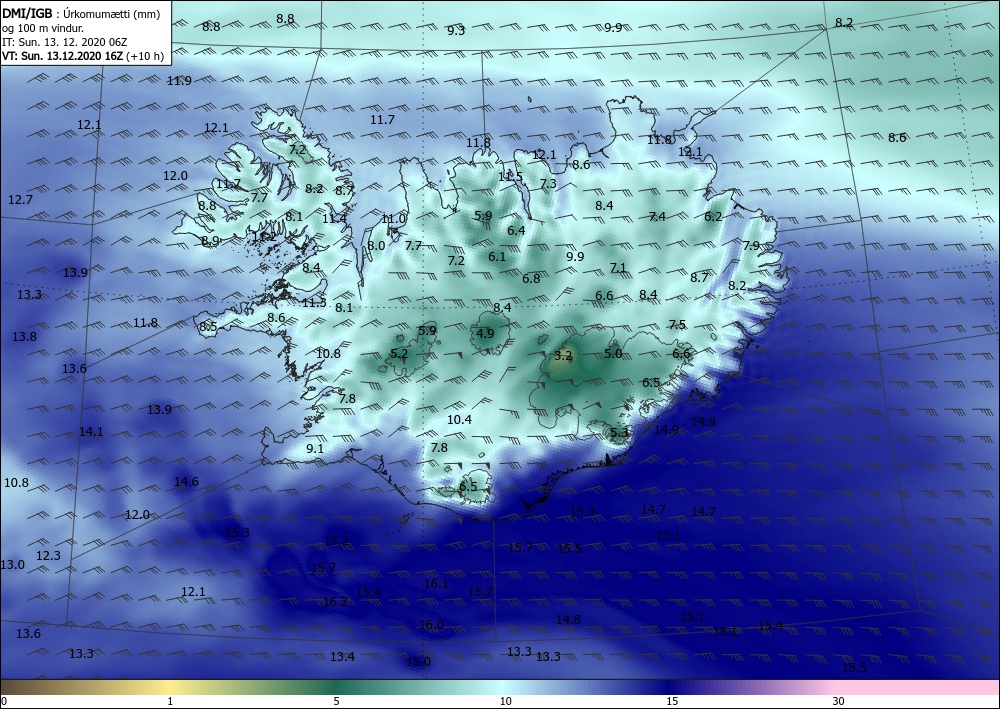Click the 15.2 value on the map

[337, 541]
